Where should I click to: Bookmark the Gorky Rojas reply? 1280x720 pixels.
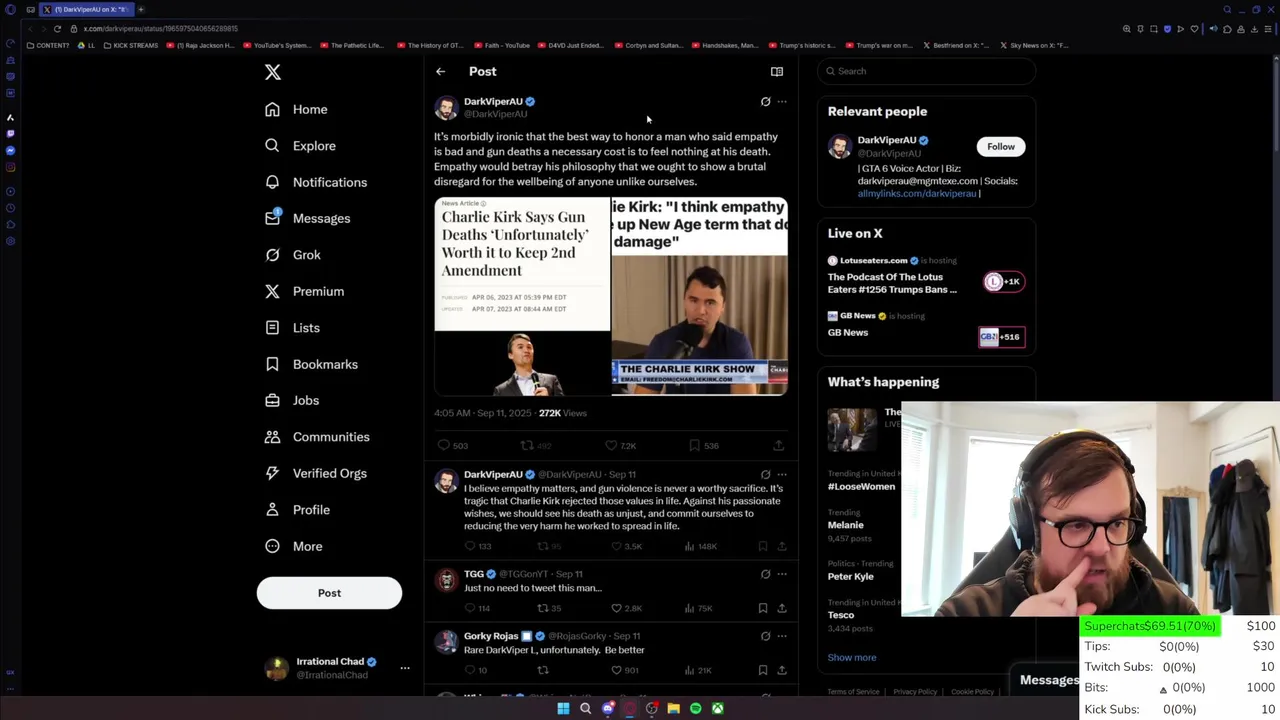pyautogui.click(x=763, y=670)
